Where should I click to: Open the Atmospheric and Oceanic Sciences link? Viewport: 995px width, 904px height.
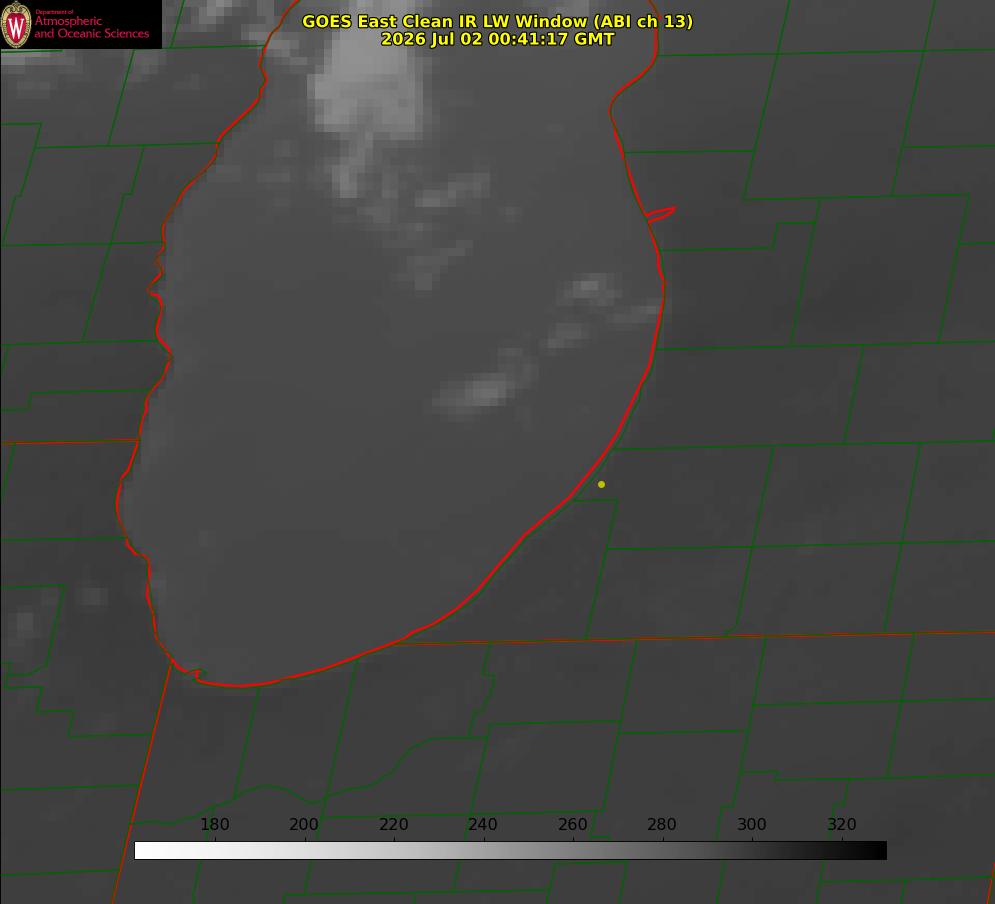click(x=91, y=27)
